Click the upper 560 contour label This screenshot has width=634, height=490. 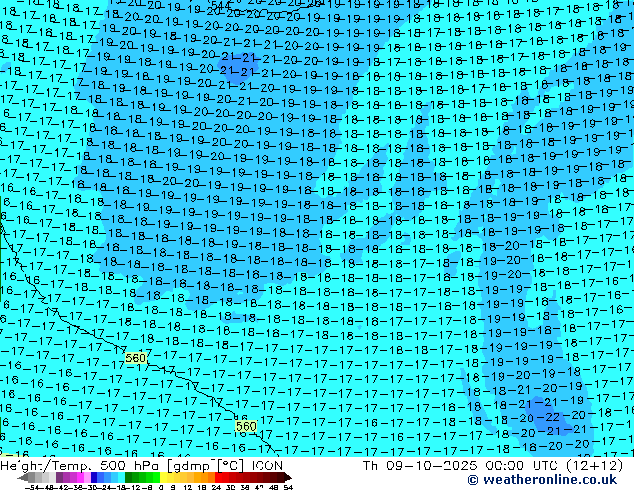[135, 358]
